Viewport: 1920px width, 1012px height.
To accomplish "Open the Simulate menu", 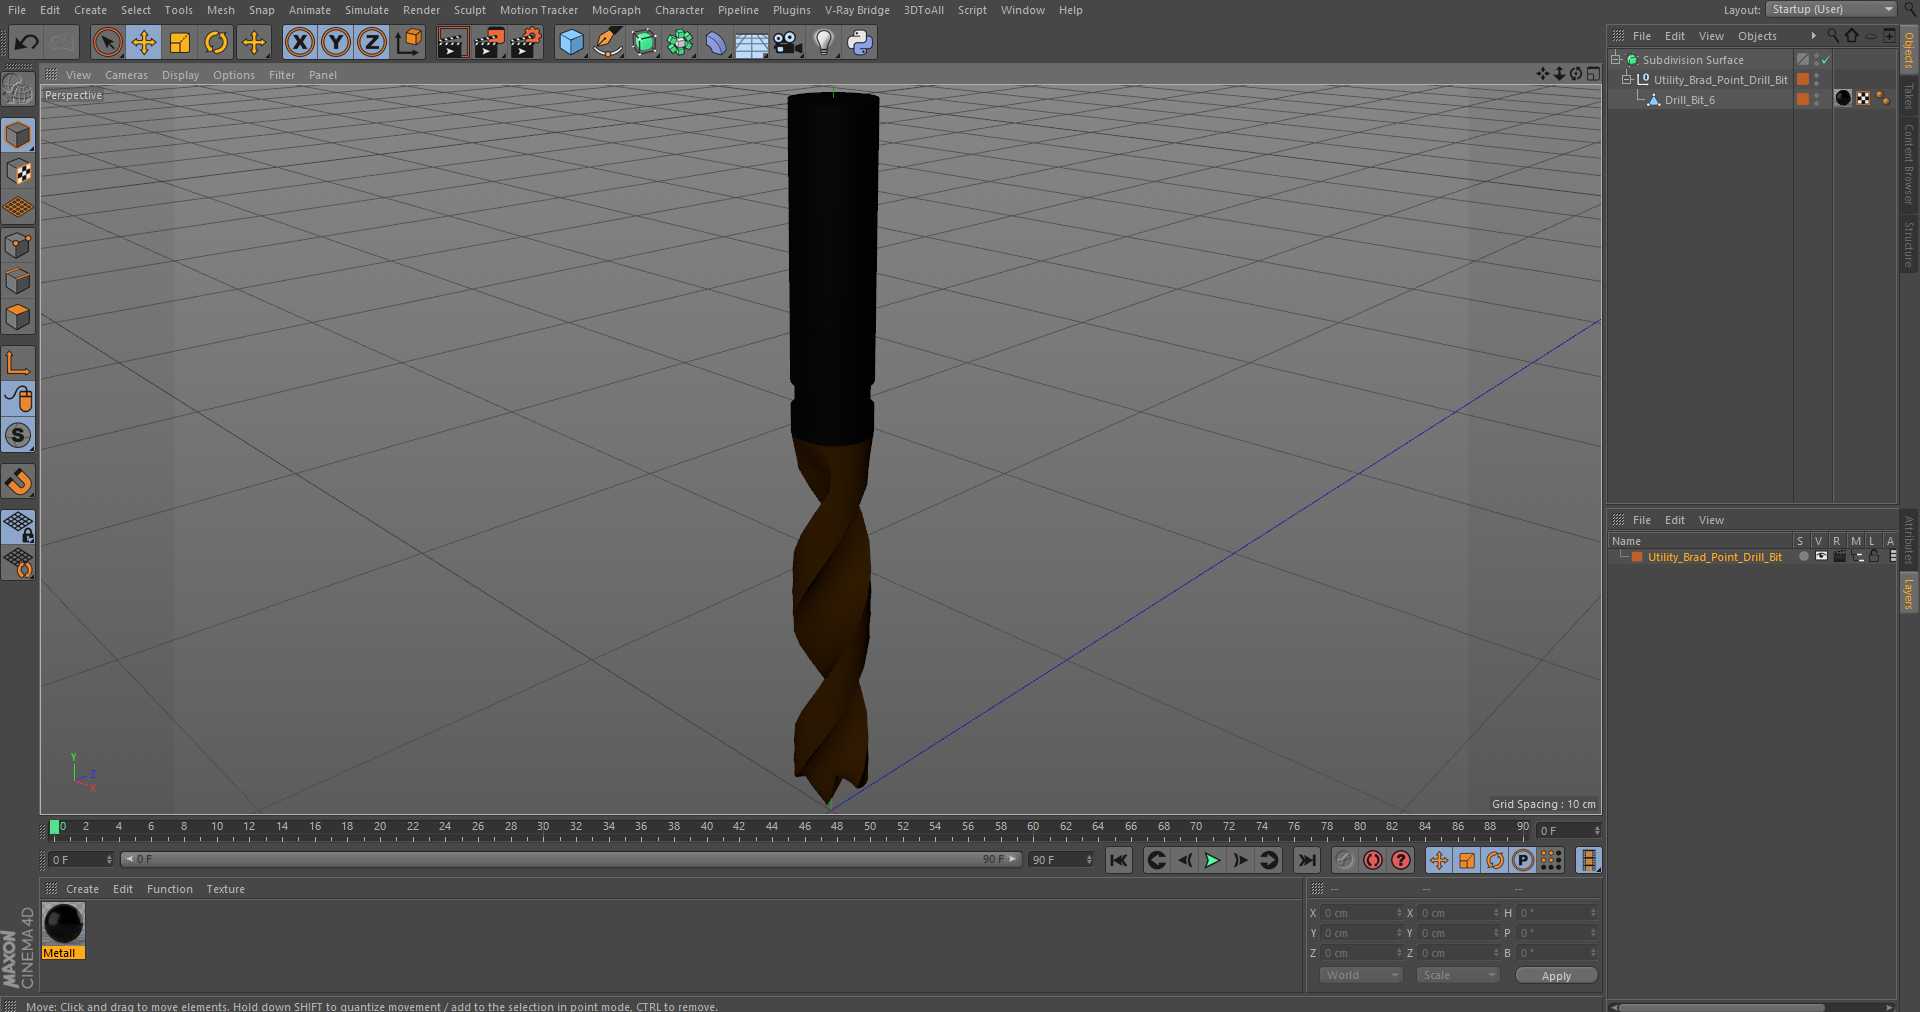I will pos(367,10).
